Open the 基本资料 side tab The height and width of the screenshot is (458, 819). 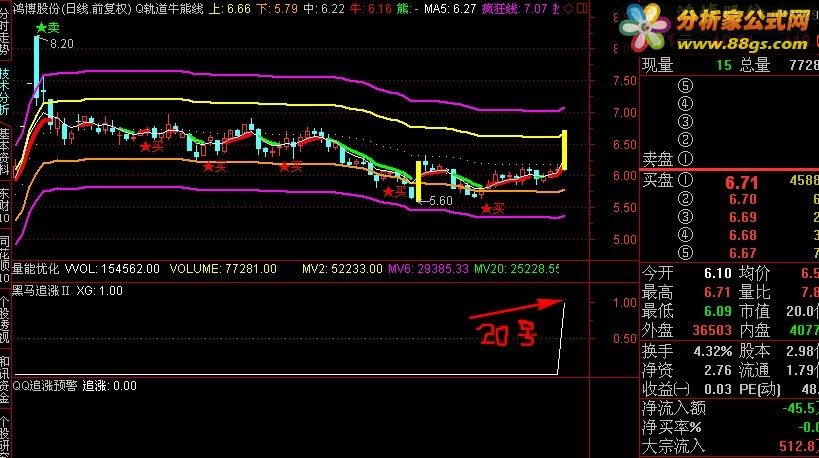(4, 152)
